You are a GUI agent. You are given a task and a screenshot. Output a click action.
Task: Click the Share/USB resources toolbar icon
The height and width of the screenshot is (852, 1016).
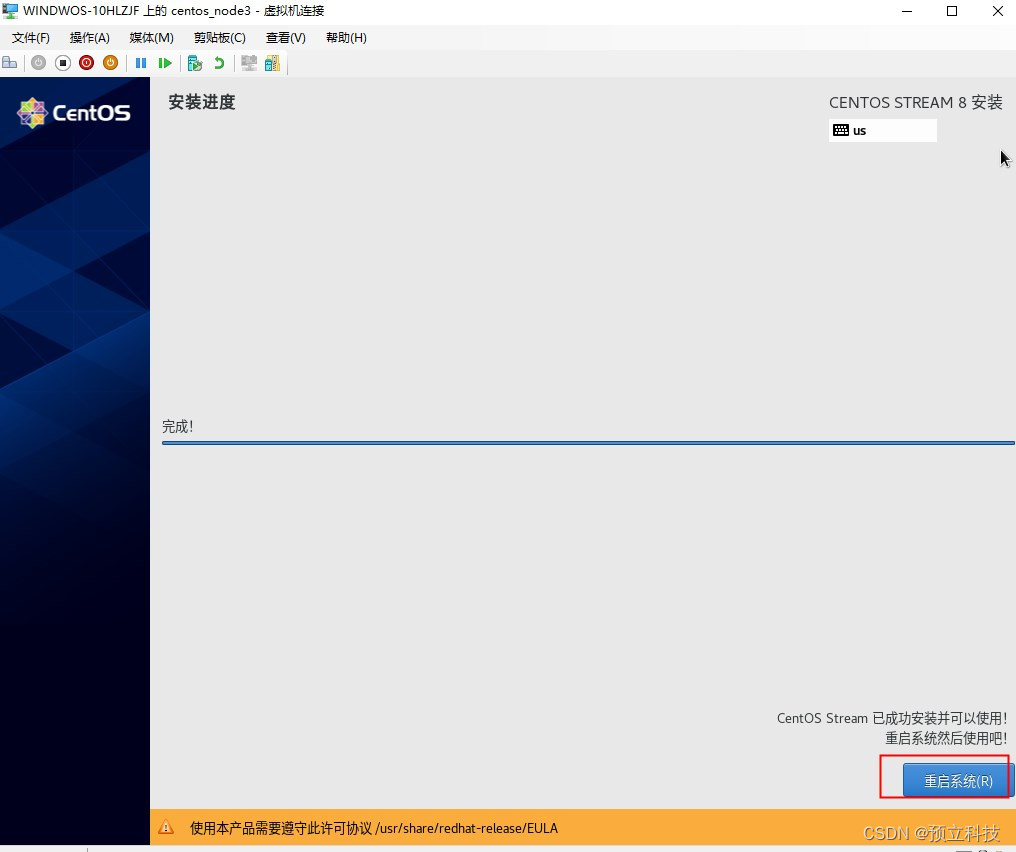(273, 63)
